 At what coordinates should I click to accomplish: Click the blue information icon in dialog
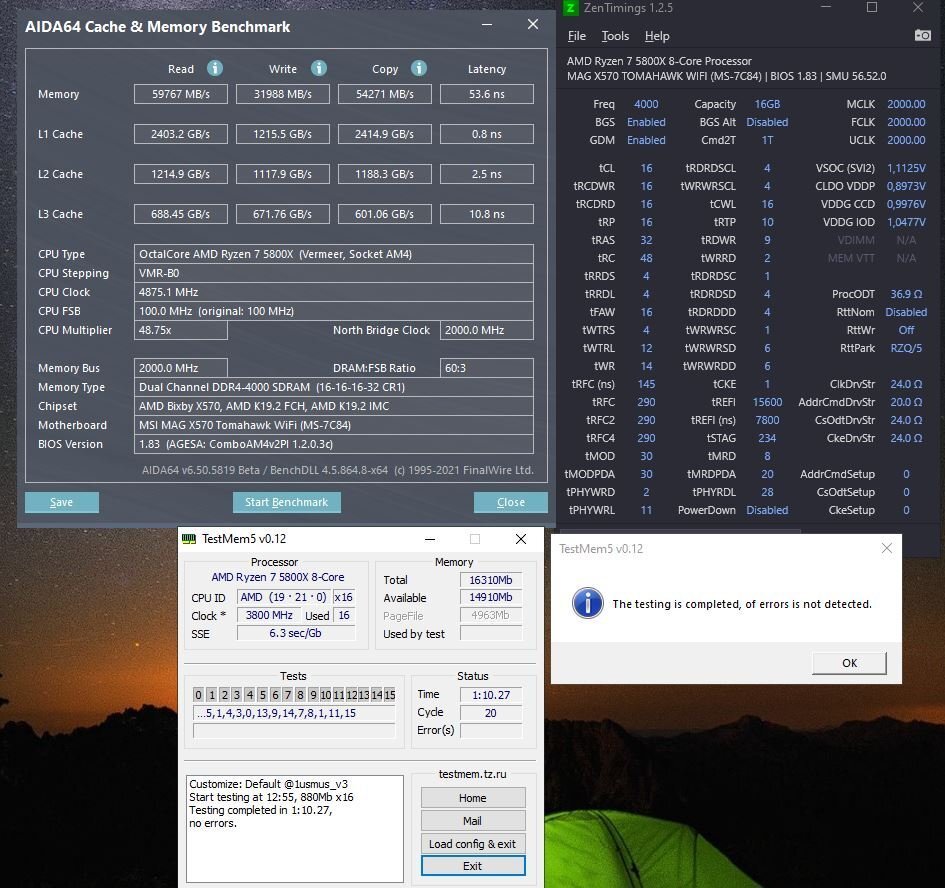click(x=587, y=603)
